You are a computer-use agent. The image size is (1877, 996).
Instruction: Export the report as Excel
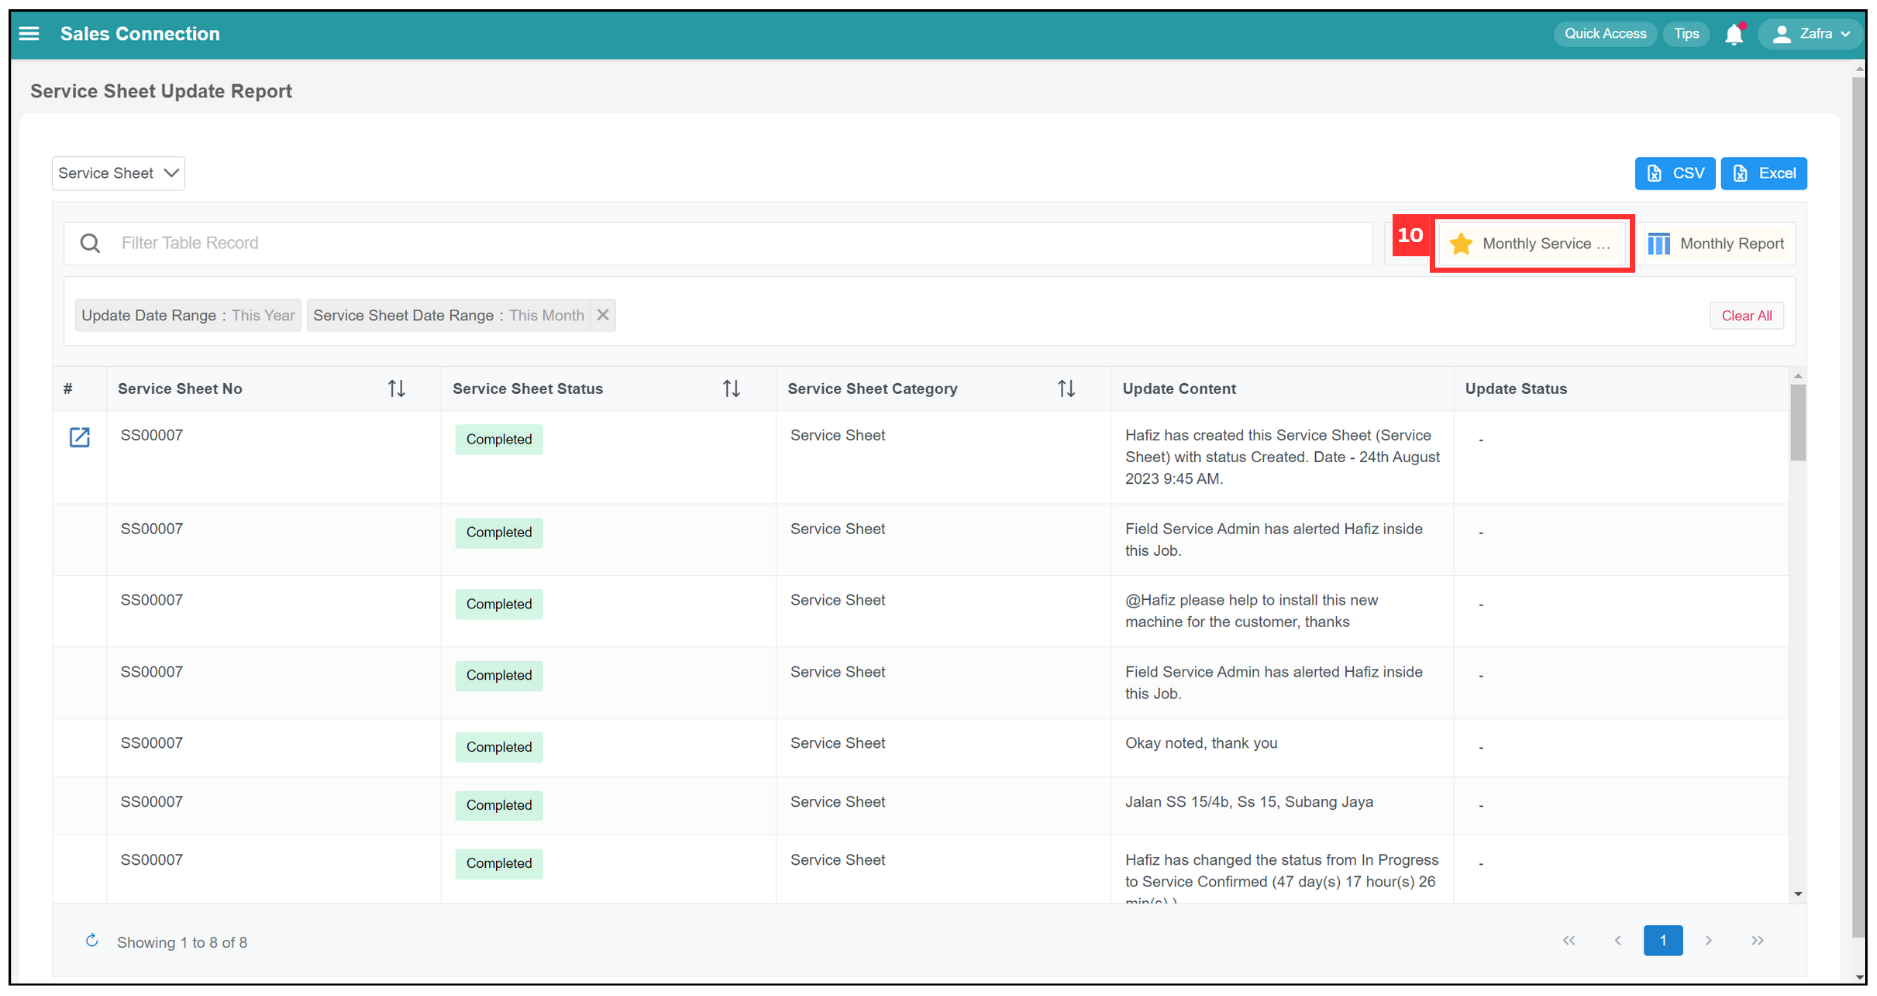tap(1764, 173)
